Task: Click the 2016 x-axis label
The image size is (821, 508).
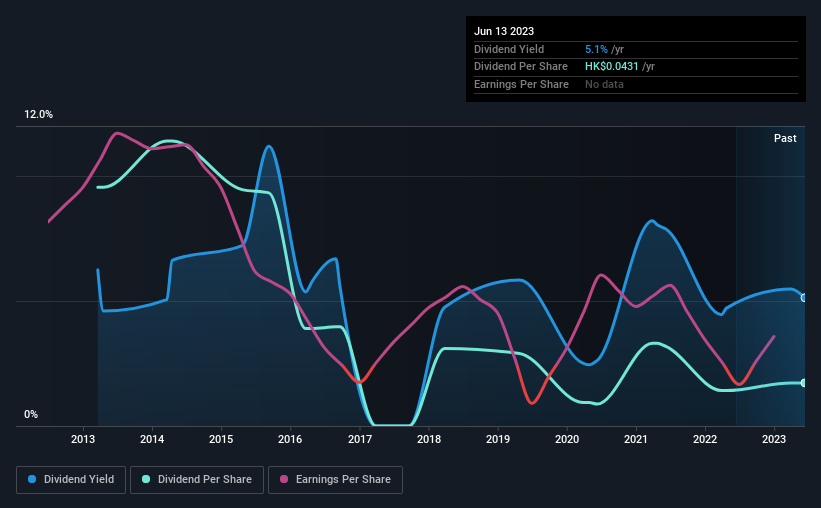Action: (290, 439)
